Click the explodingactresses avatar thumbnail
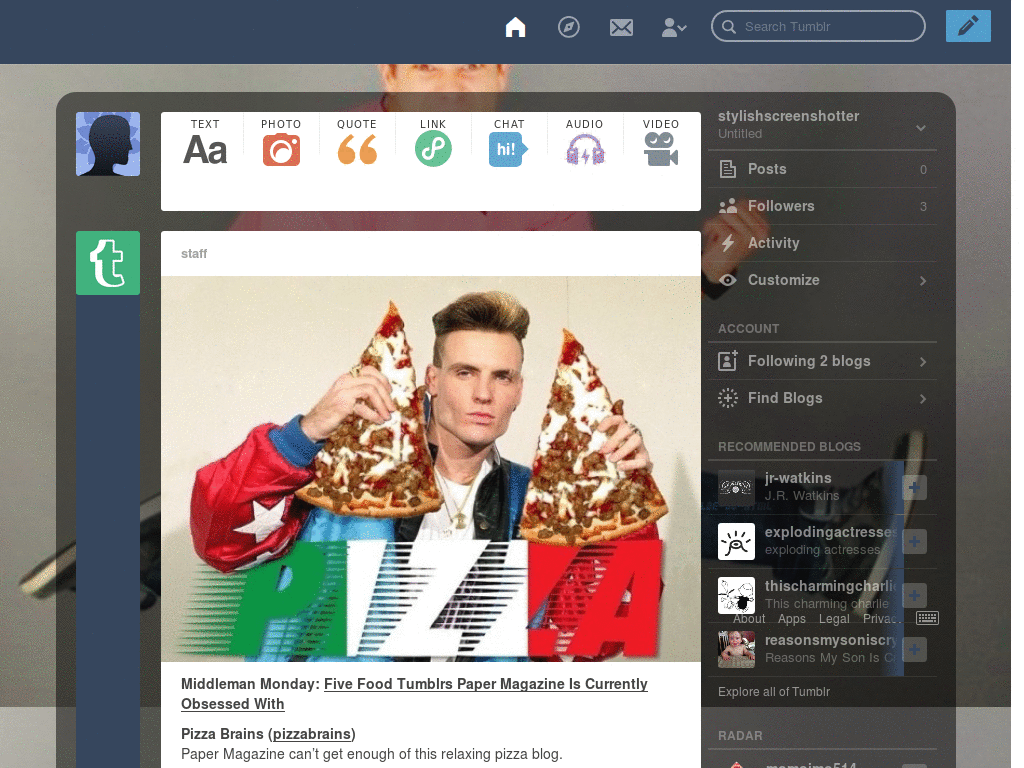 pos(736,541)
